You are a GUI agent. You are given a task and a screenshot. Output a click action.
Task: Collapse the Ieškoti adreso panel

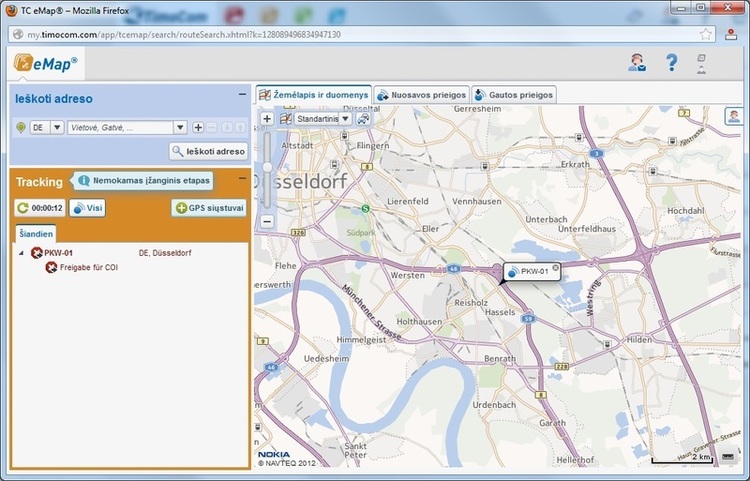242,94
